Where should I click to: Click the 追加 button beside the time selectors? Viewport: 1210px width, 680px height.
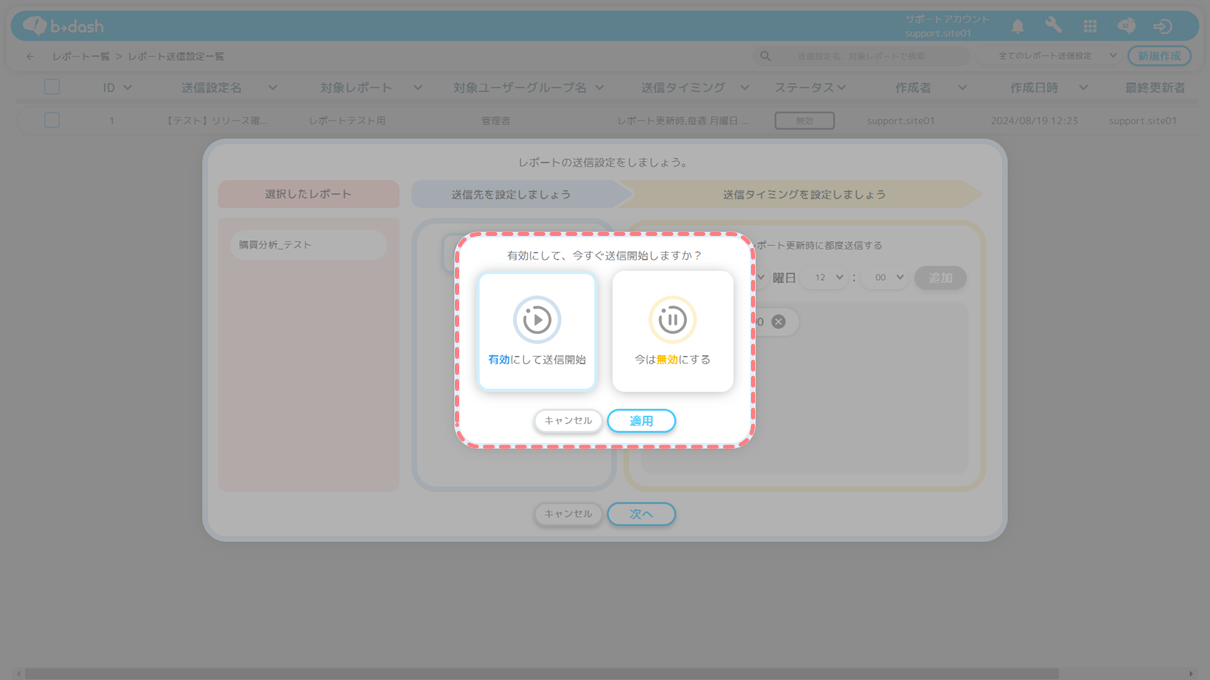click(x=940, y=278)
